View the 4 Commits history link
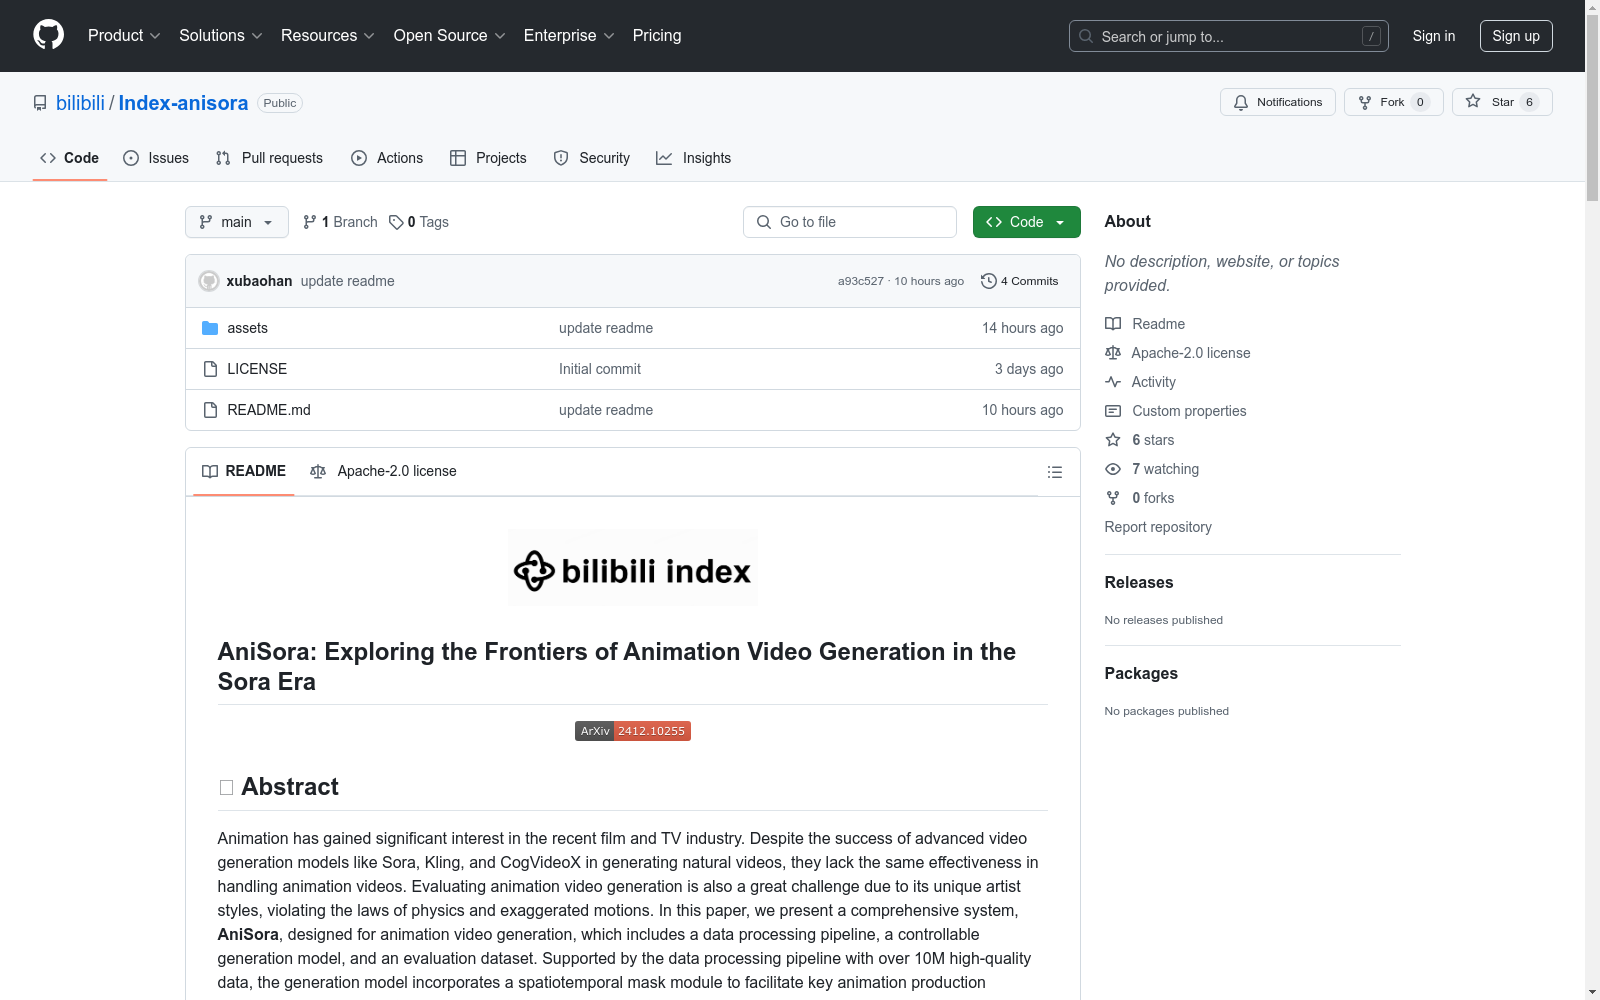 1020,281
